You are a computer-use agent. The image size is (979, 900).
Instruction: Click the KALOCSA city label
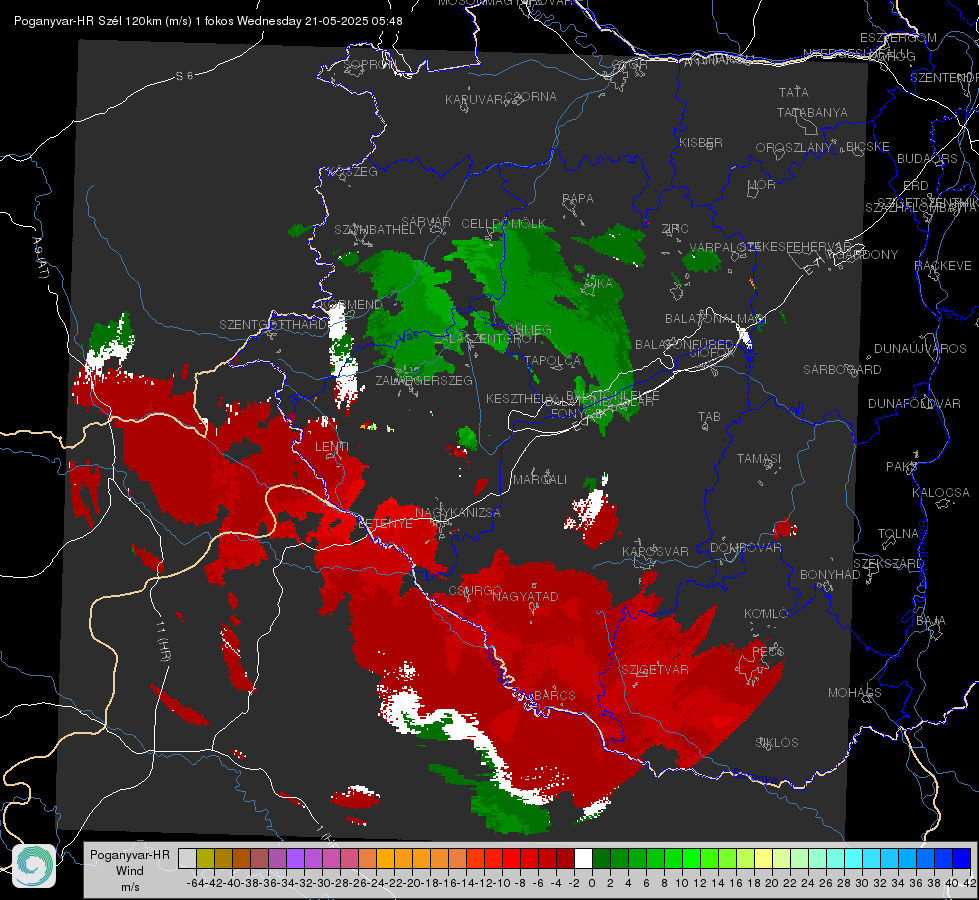(940, 493)
